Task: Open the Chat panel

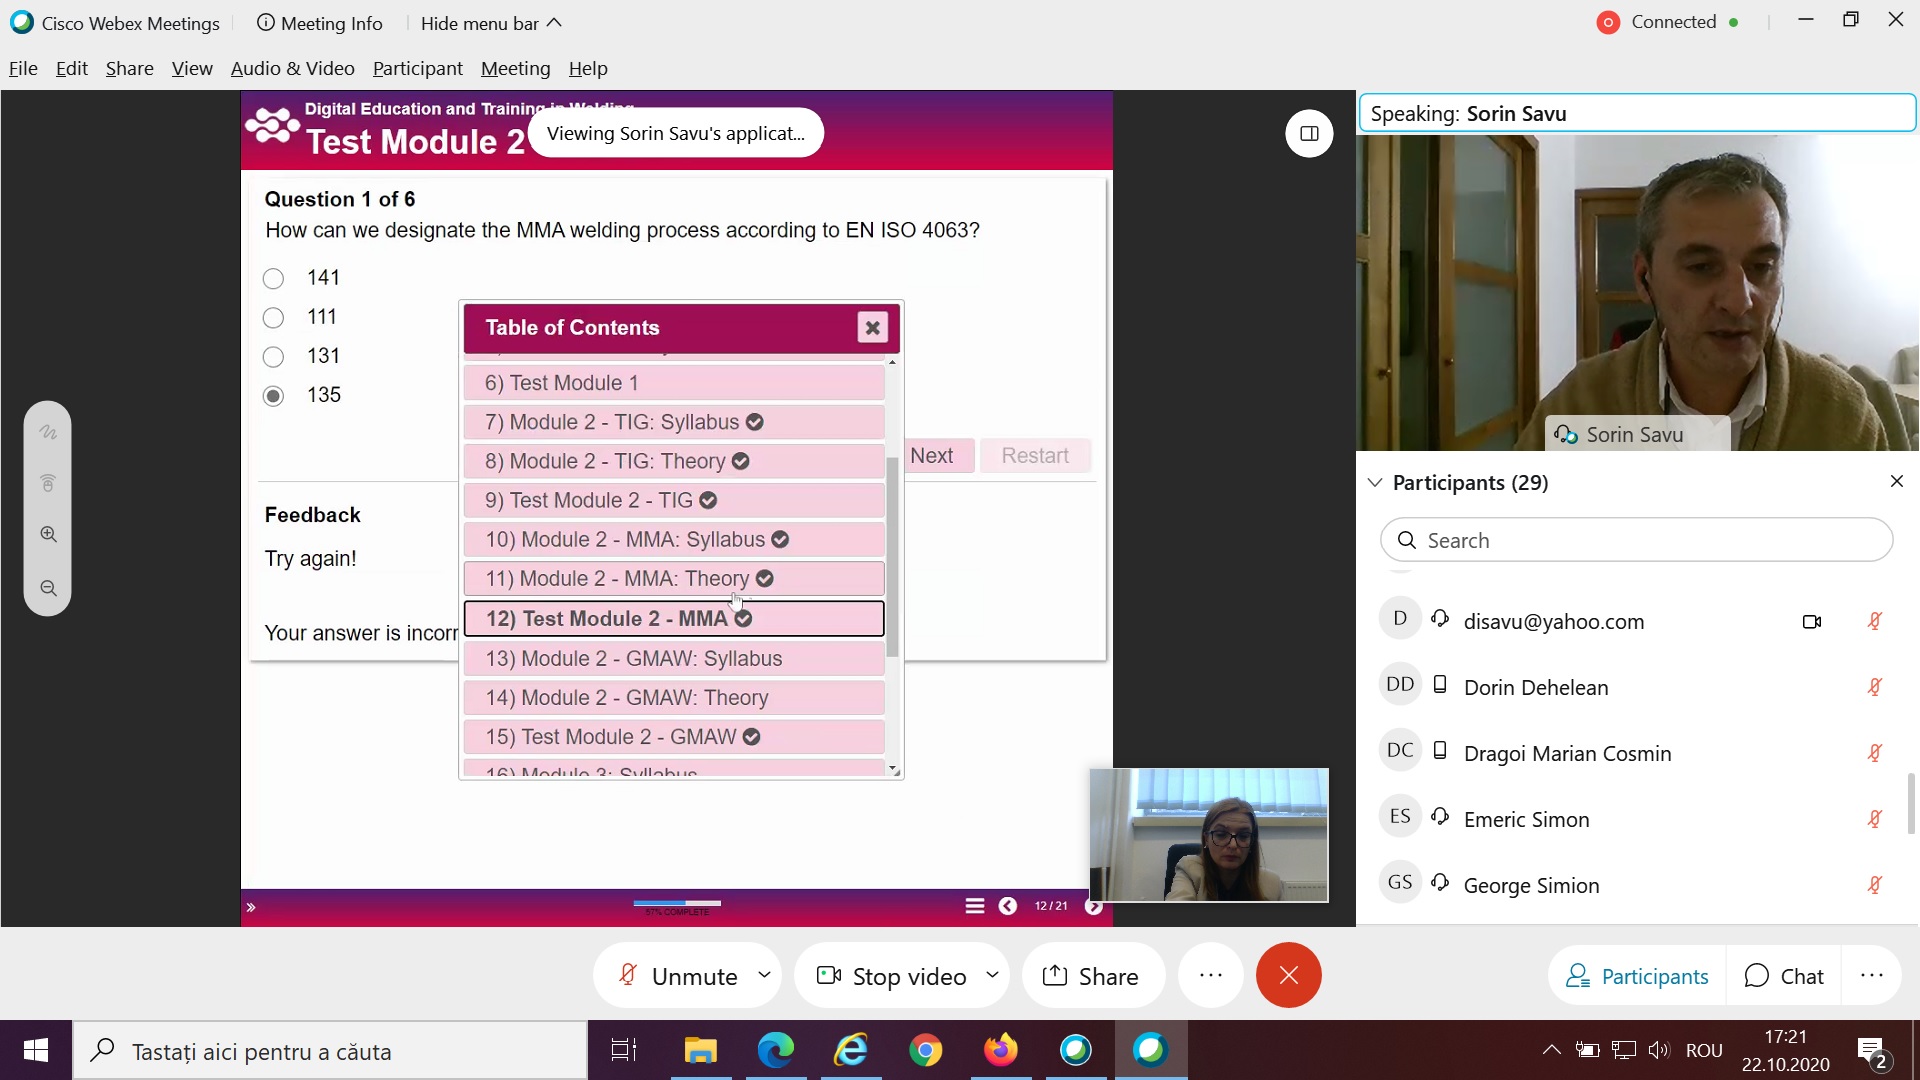Action: coord(1784,976)
